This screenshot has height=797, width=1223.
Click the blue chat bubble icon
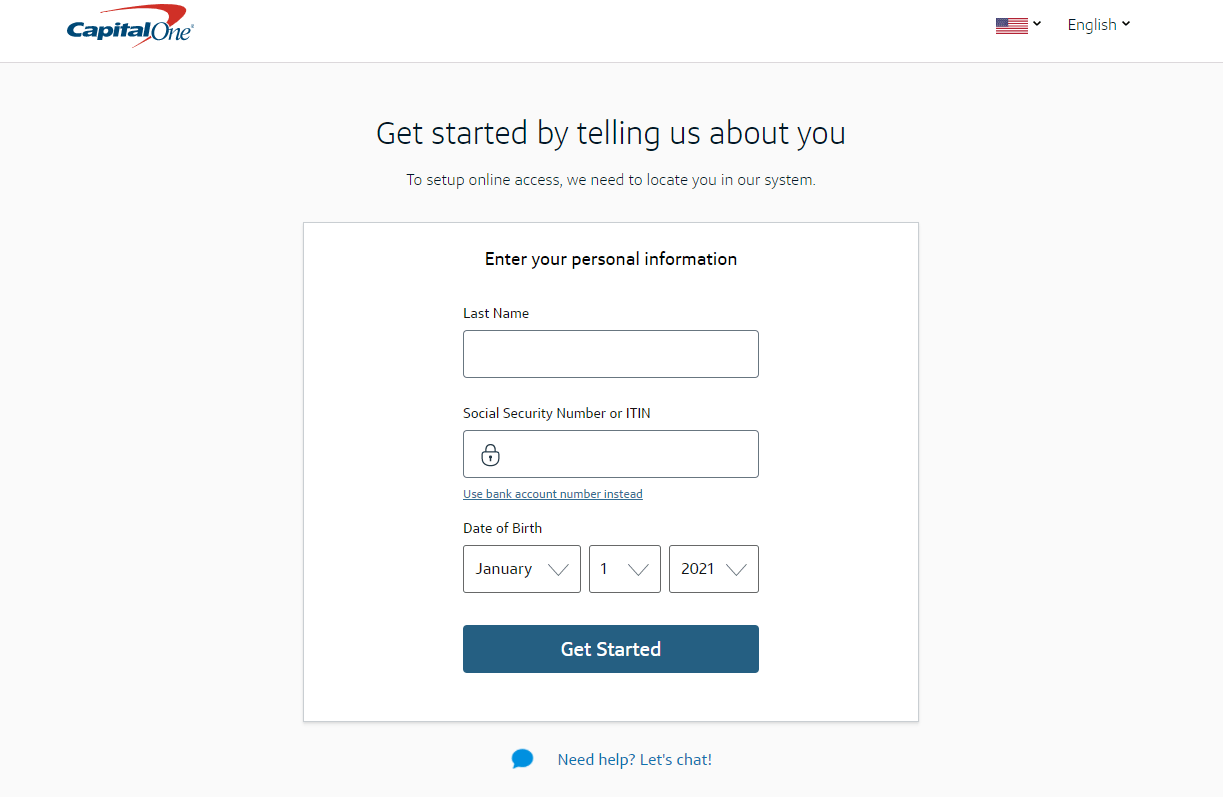pos(522,759)
